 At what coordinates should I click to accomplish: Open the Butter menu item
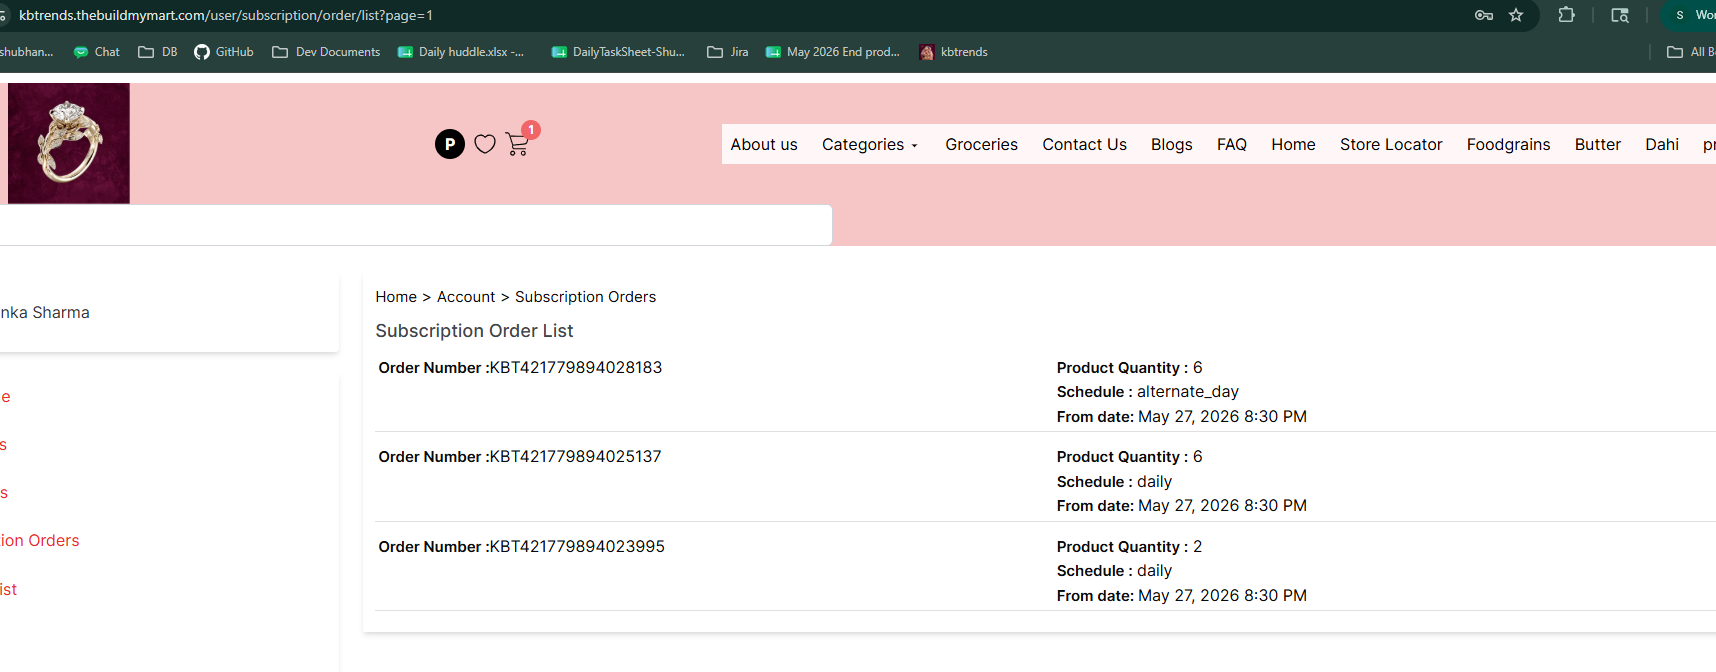tap(1597, 145)
